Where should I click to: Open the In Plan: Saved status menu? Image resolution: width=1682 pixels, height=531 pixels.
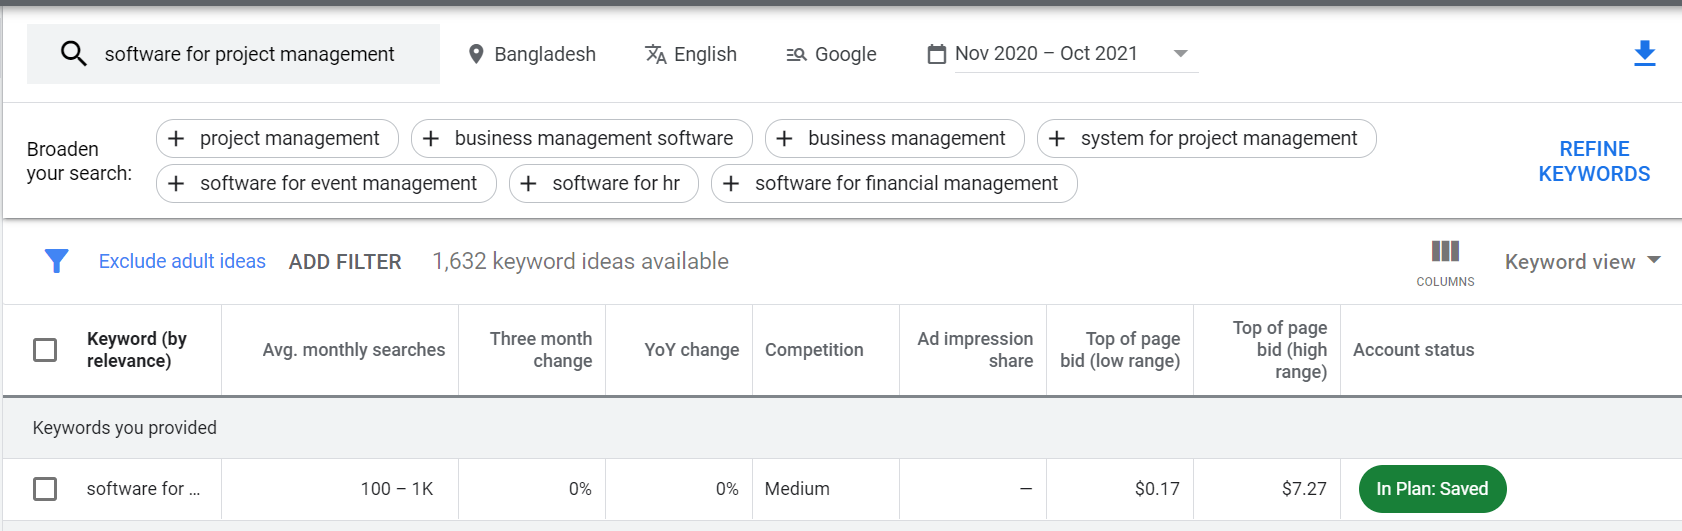coord(1432,489)
